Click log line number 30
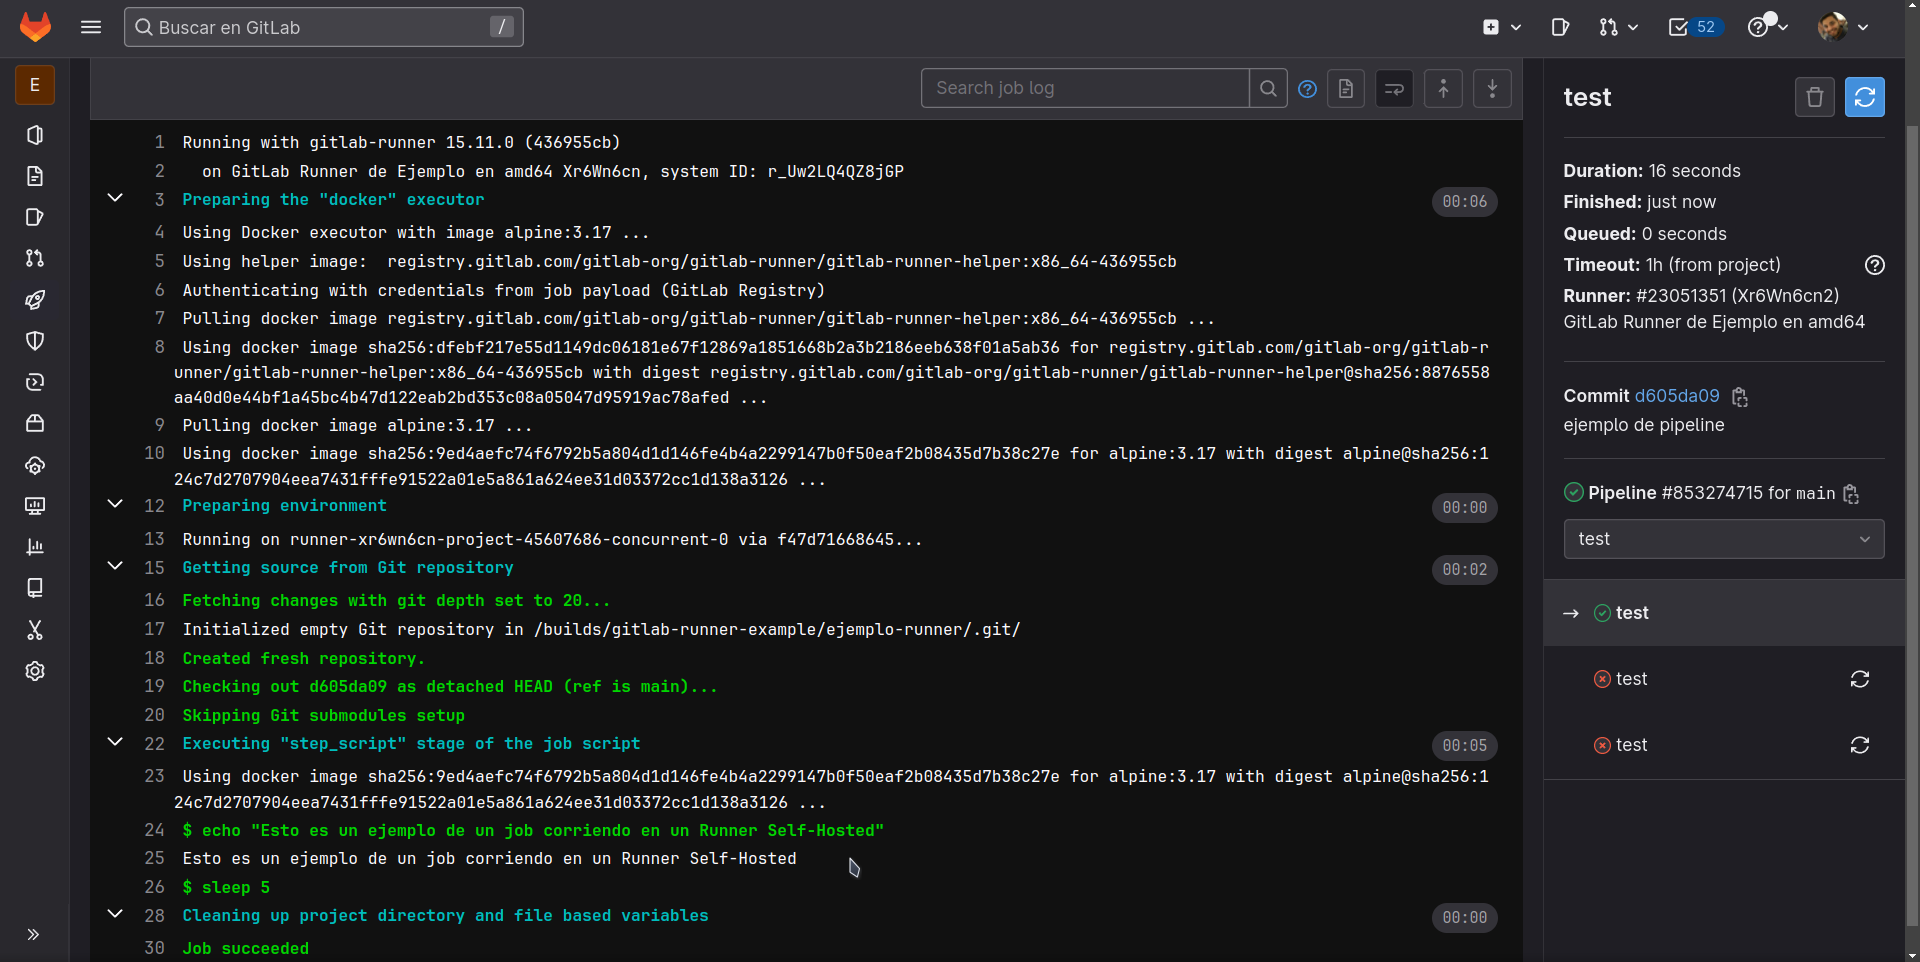 point(154,947)
